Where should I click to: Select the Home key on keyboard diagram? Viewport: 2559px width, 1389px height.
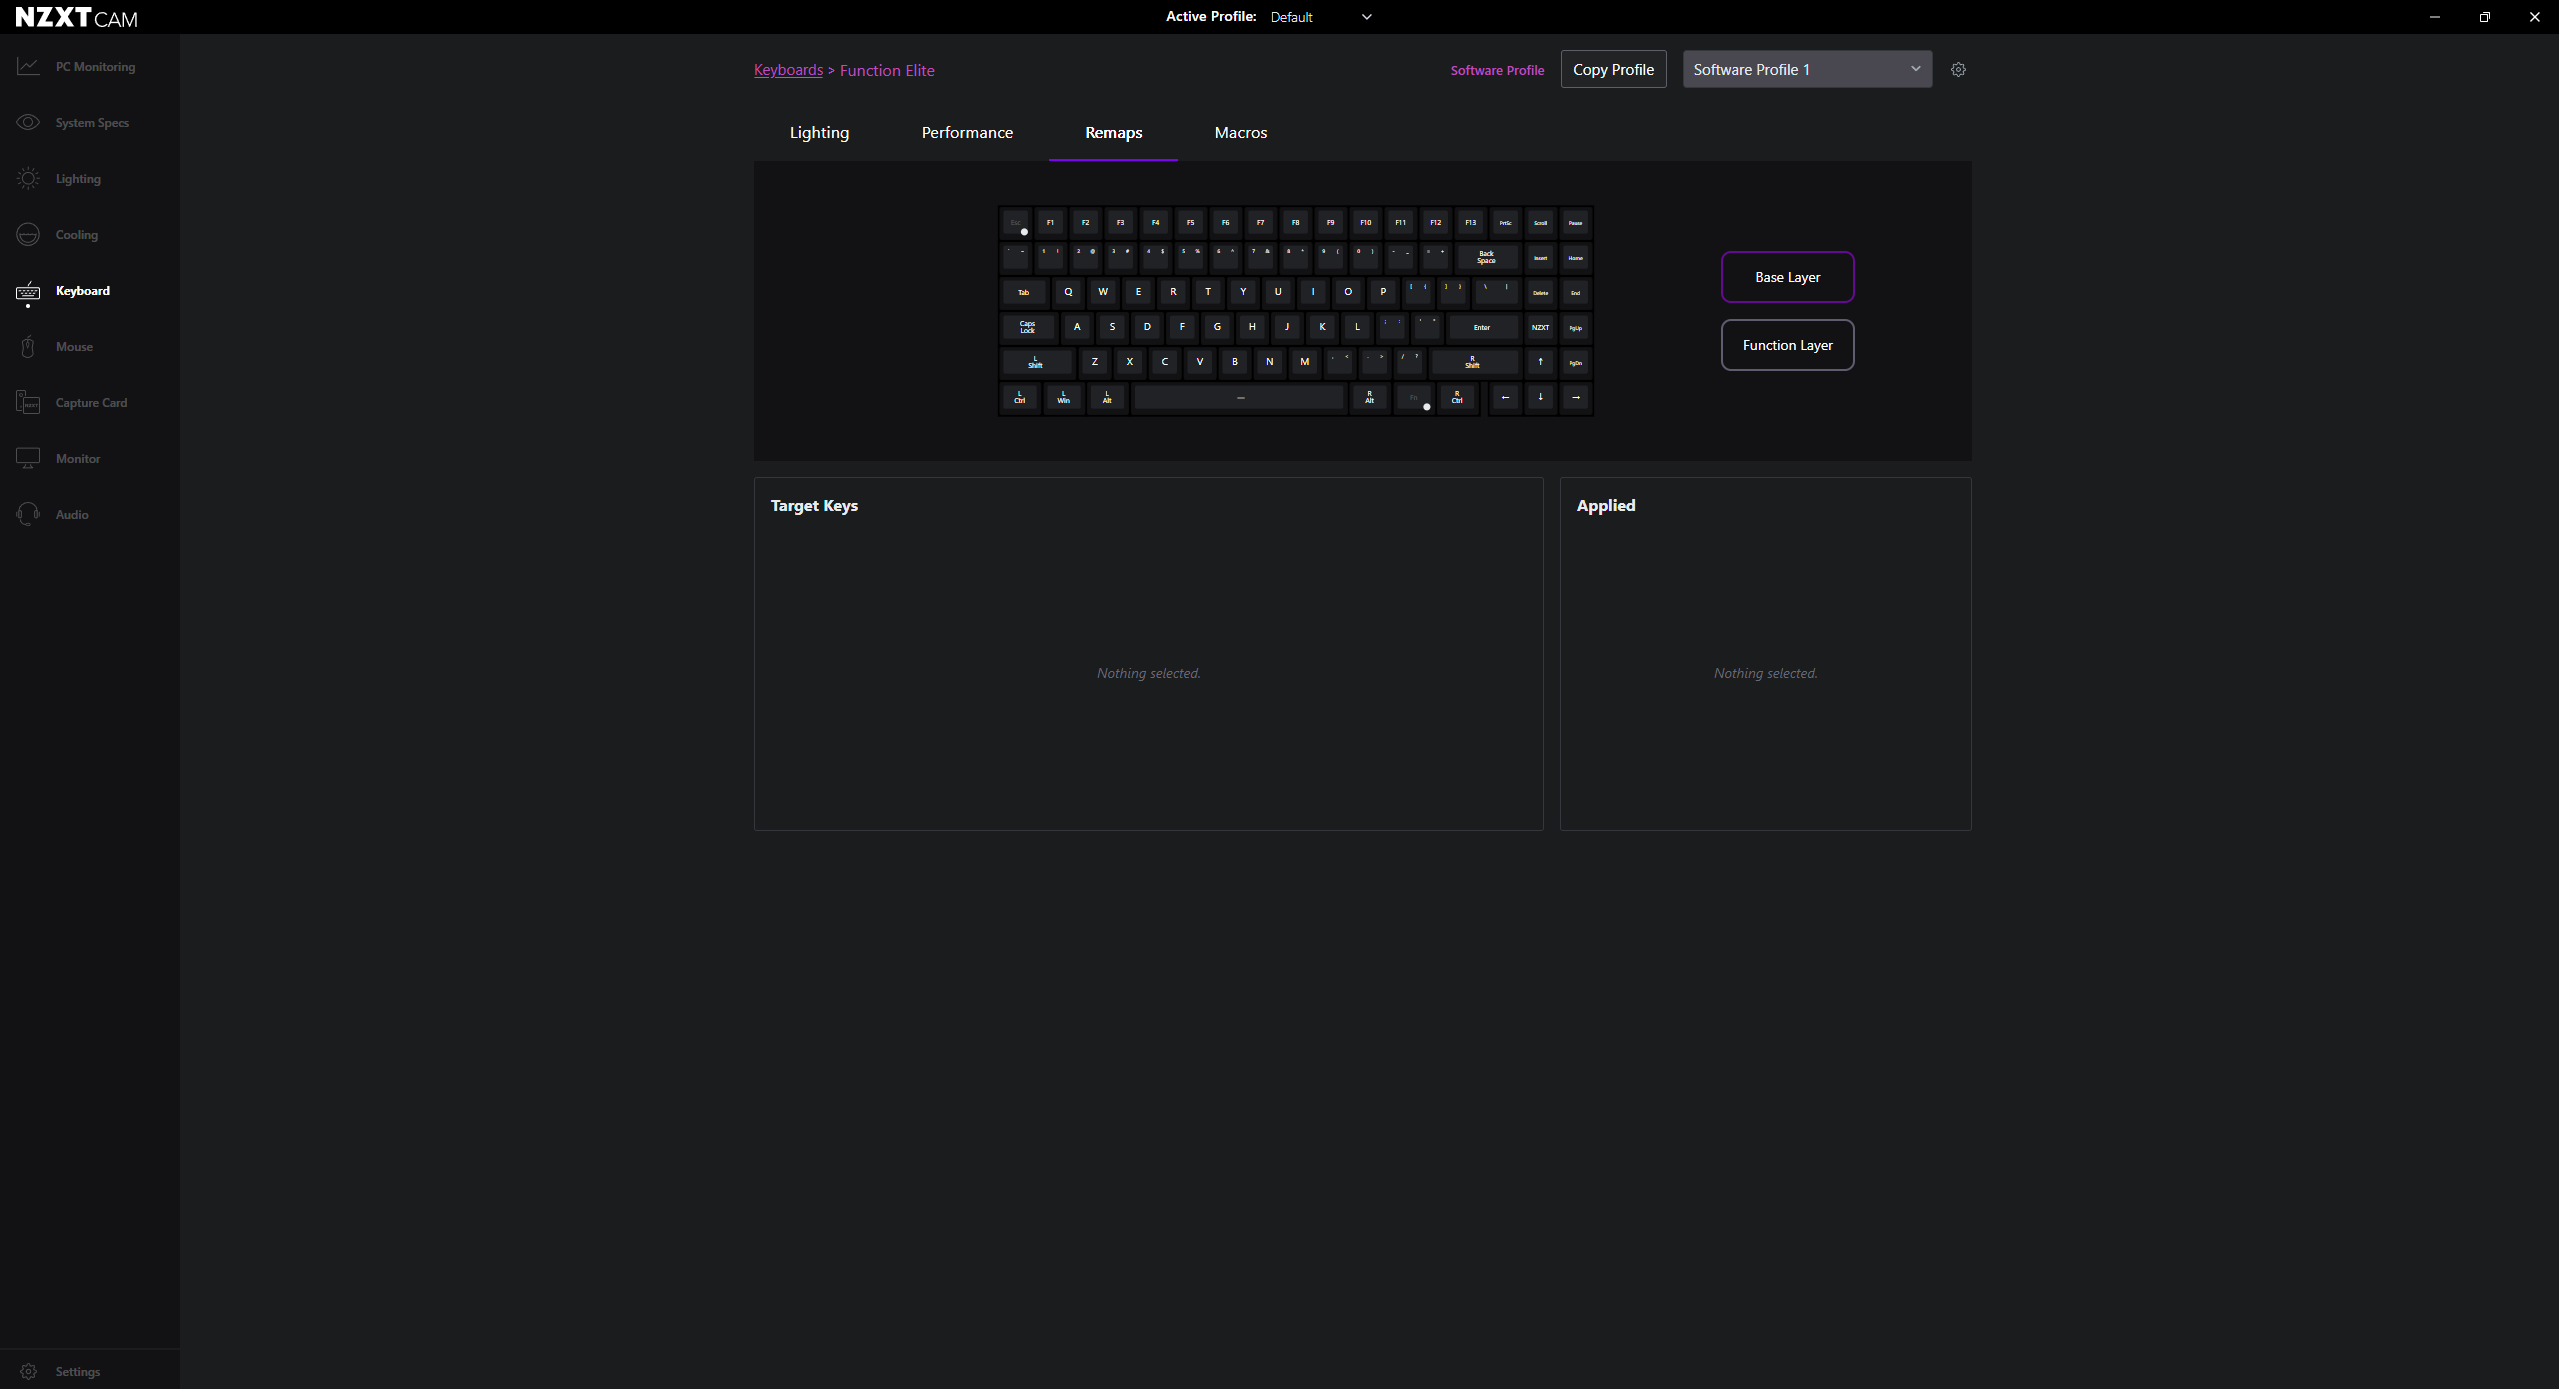(1575, 257)
